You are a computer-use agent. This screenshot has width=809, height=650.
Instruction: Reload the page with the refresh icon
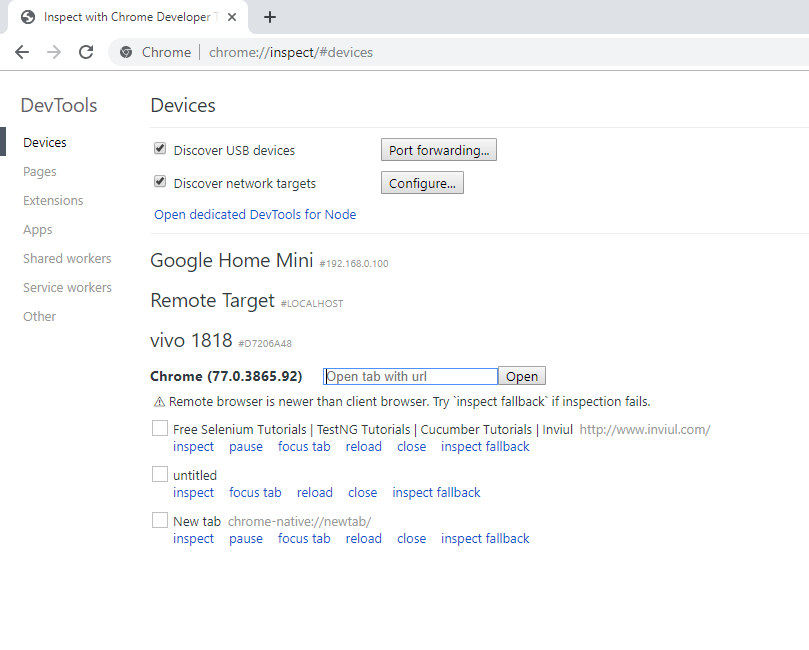coord(86,52)
